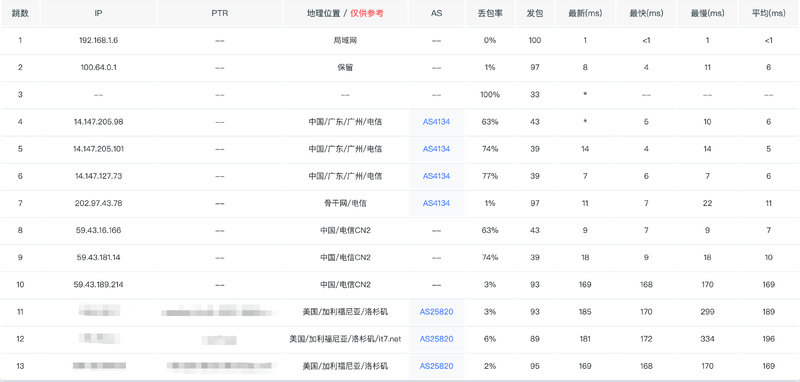Click the 100% packet loss cell
The width and height of the screenshot is (800, 382).
(x=490, y=94)
